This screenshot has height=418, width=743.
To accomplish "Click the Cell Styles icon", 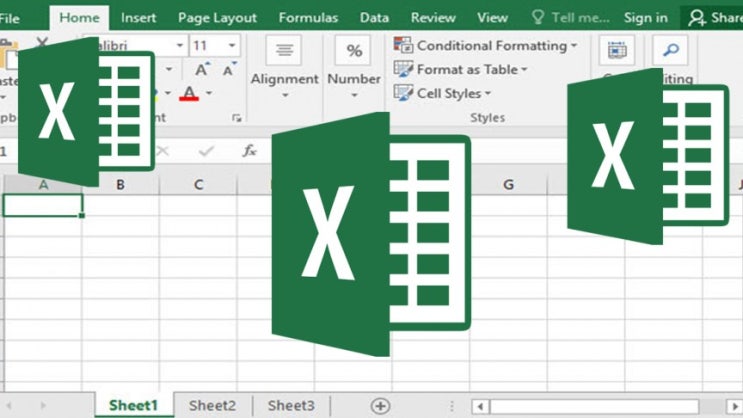I will click(x=403, y=93).
